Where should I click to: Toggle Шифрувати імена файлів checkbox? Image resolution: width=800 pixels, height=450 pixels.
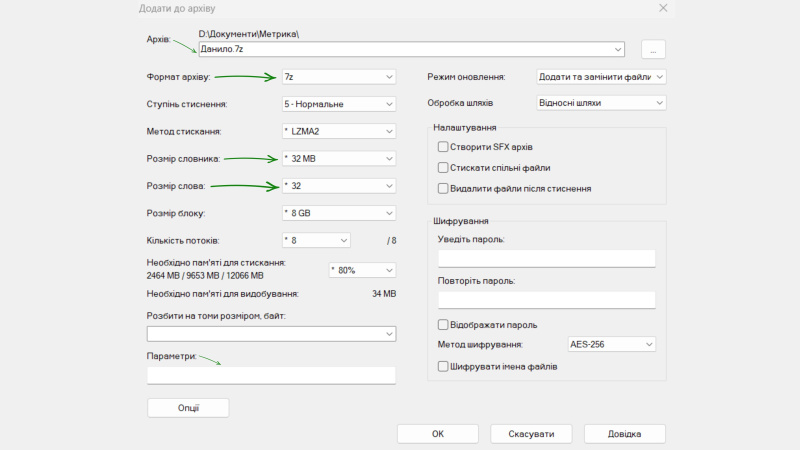tap(443, 367)
